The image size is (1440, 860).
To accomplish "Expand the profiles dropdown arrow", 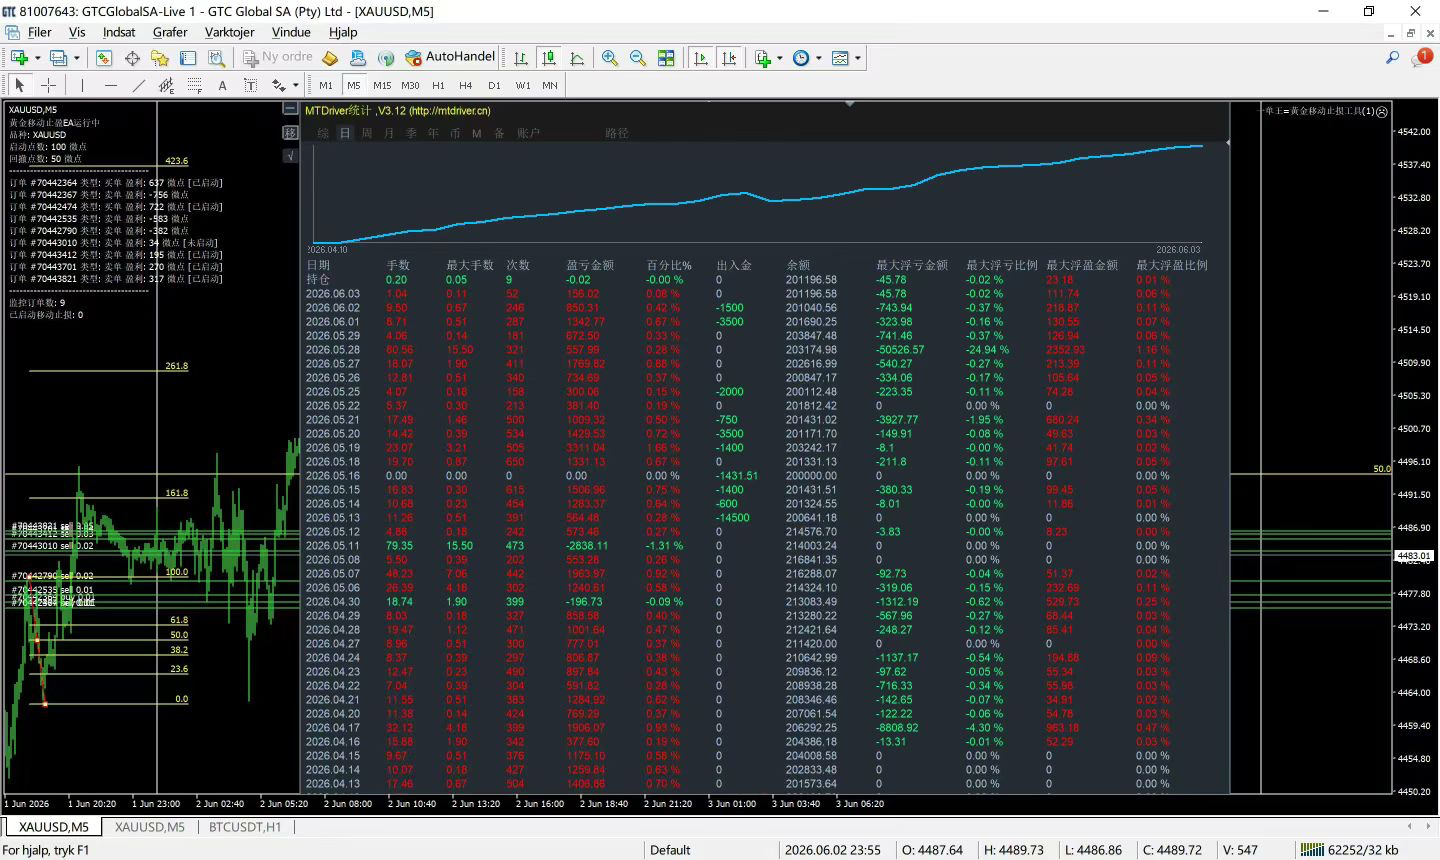I will [x=76, y=58].
